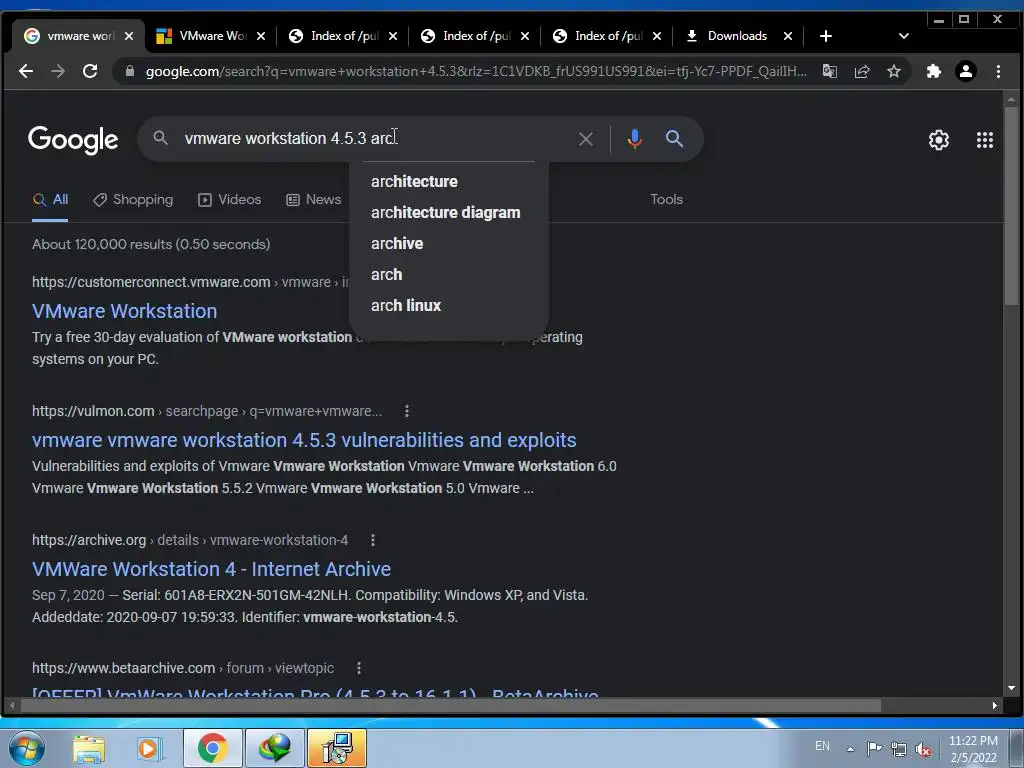
Task: Click the padlock site info icon
Action: coord(130,71)
